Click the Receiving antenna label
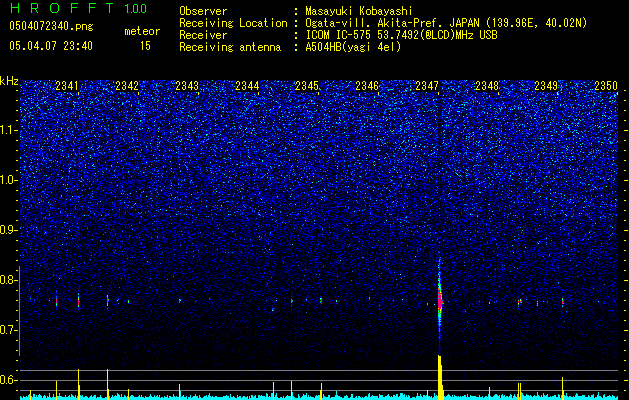 click(230, 47)
